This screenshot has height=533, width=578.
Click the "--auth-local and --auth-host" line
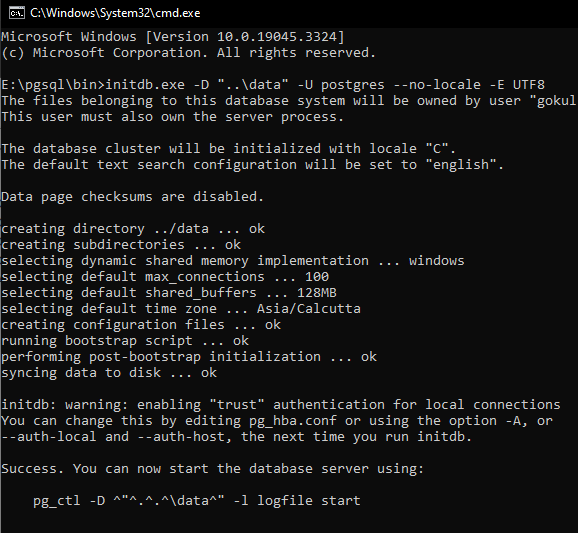tap(237, 437)
